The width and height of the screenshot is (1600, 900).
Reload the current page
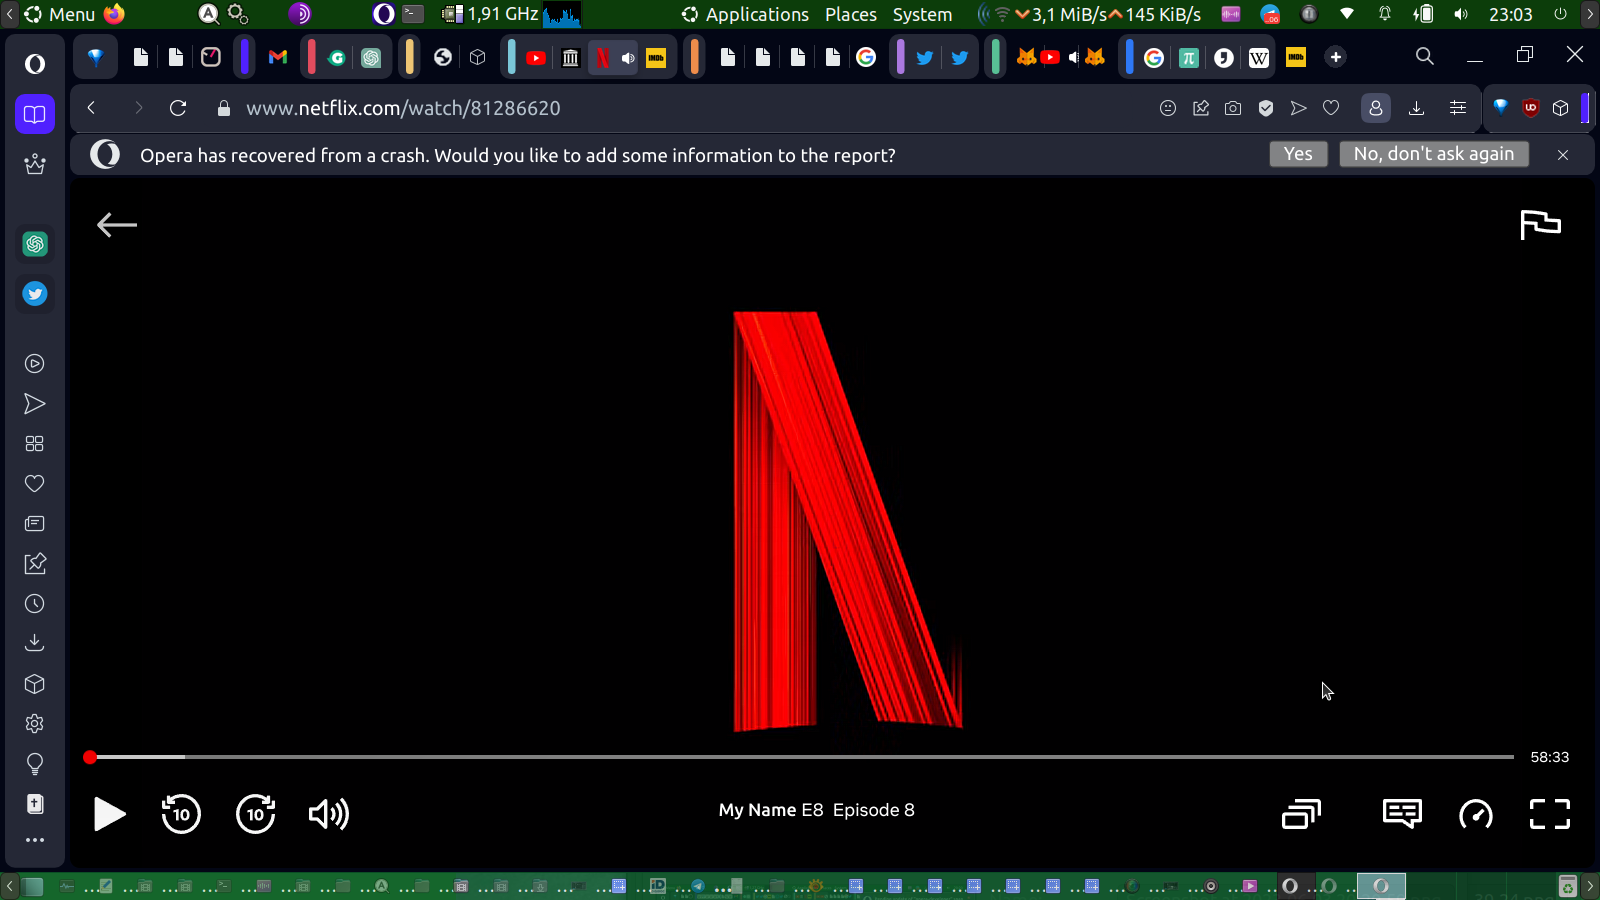pyautogui.click(x=178, y=108)
